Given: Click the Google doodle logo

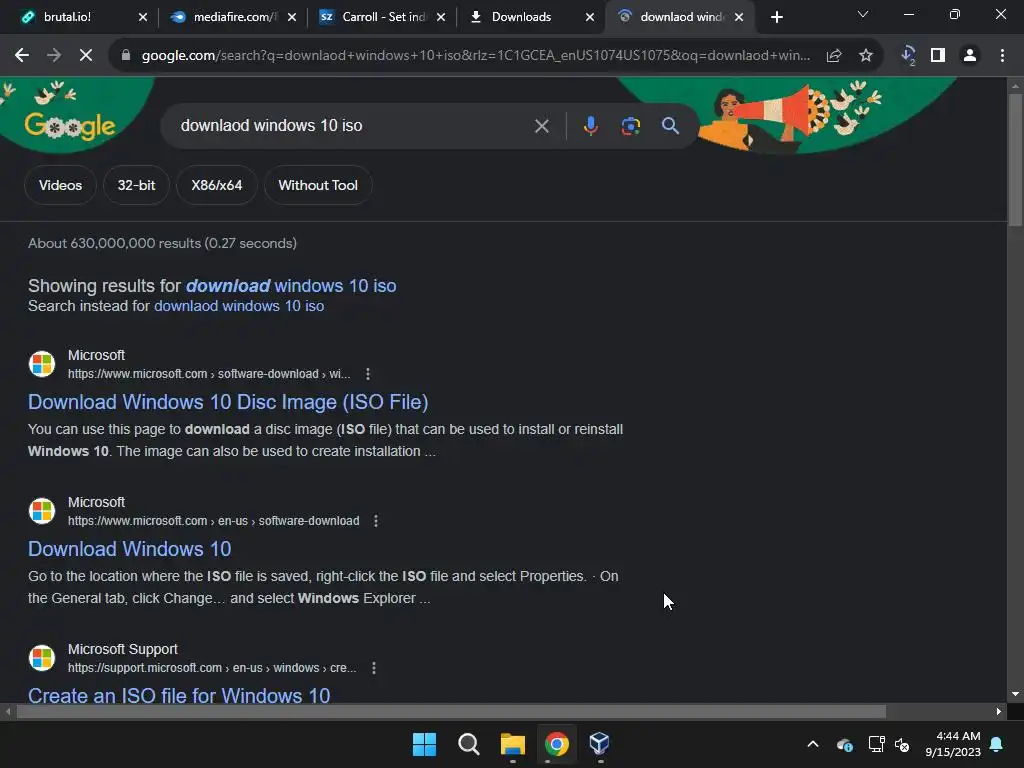Looking at the screenshot, I should click(x=69, y=125).
